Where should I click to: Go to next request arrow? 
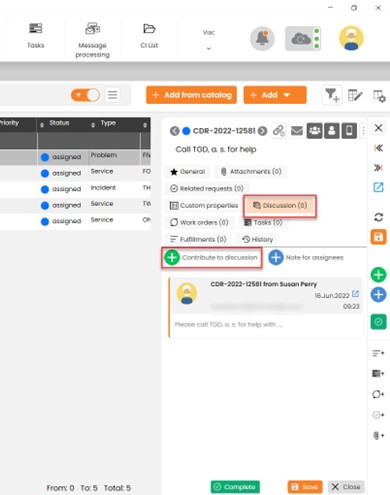coord(263,131)
